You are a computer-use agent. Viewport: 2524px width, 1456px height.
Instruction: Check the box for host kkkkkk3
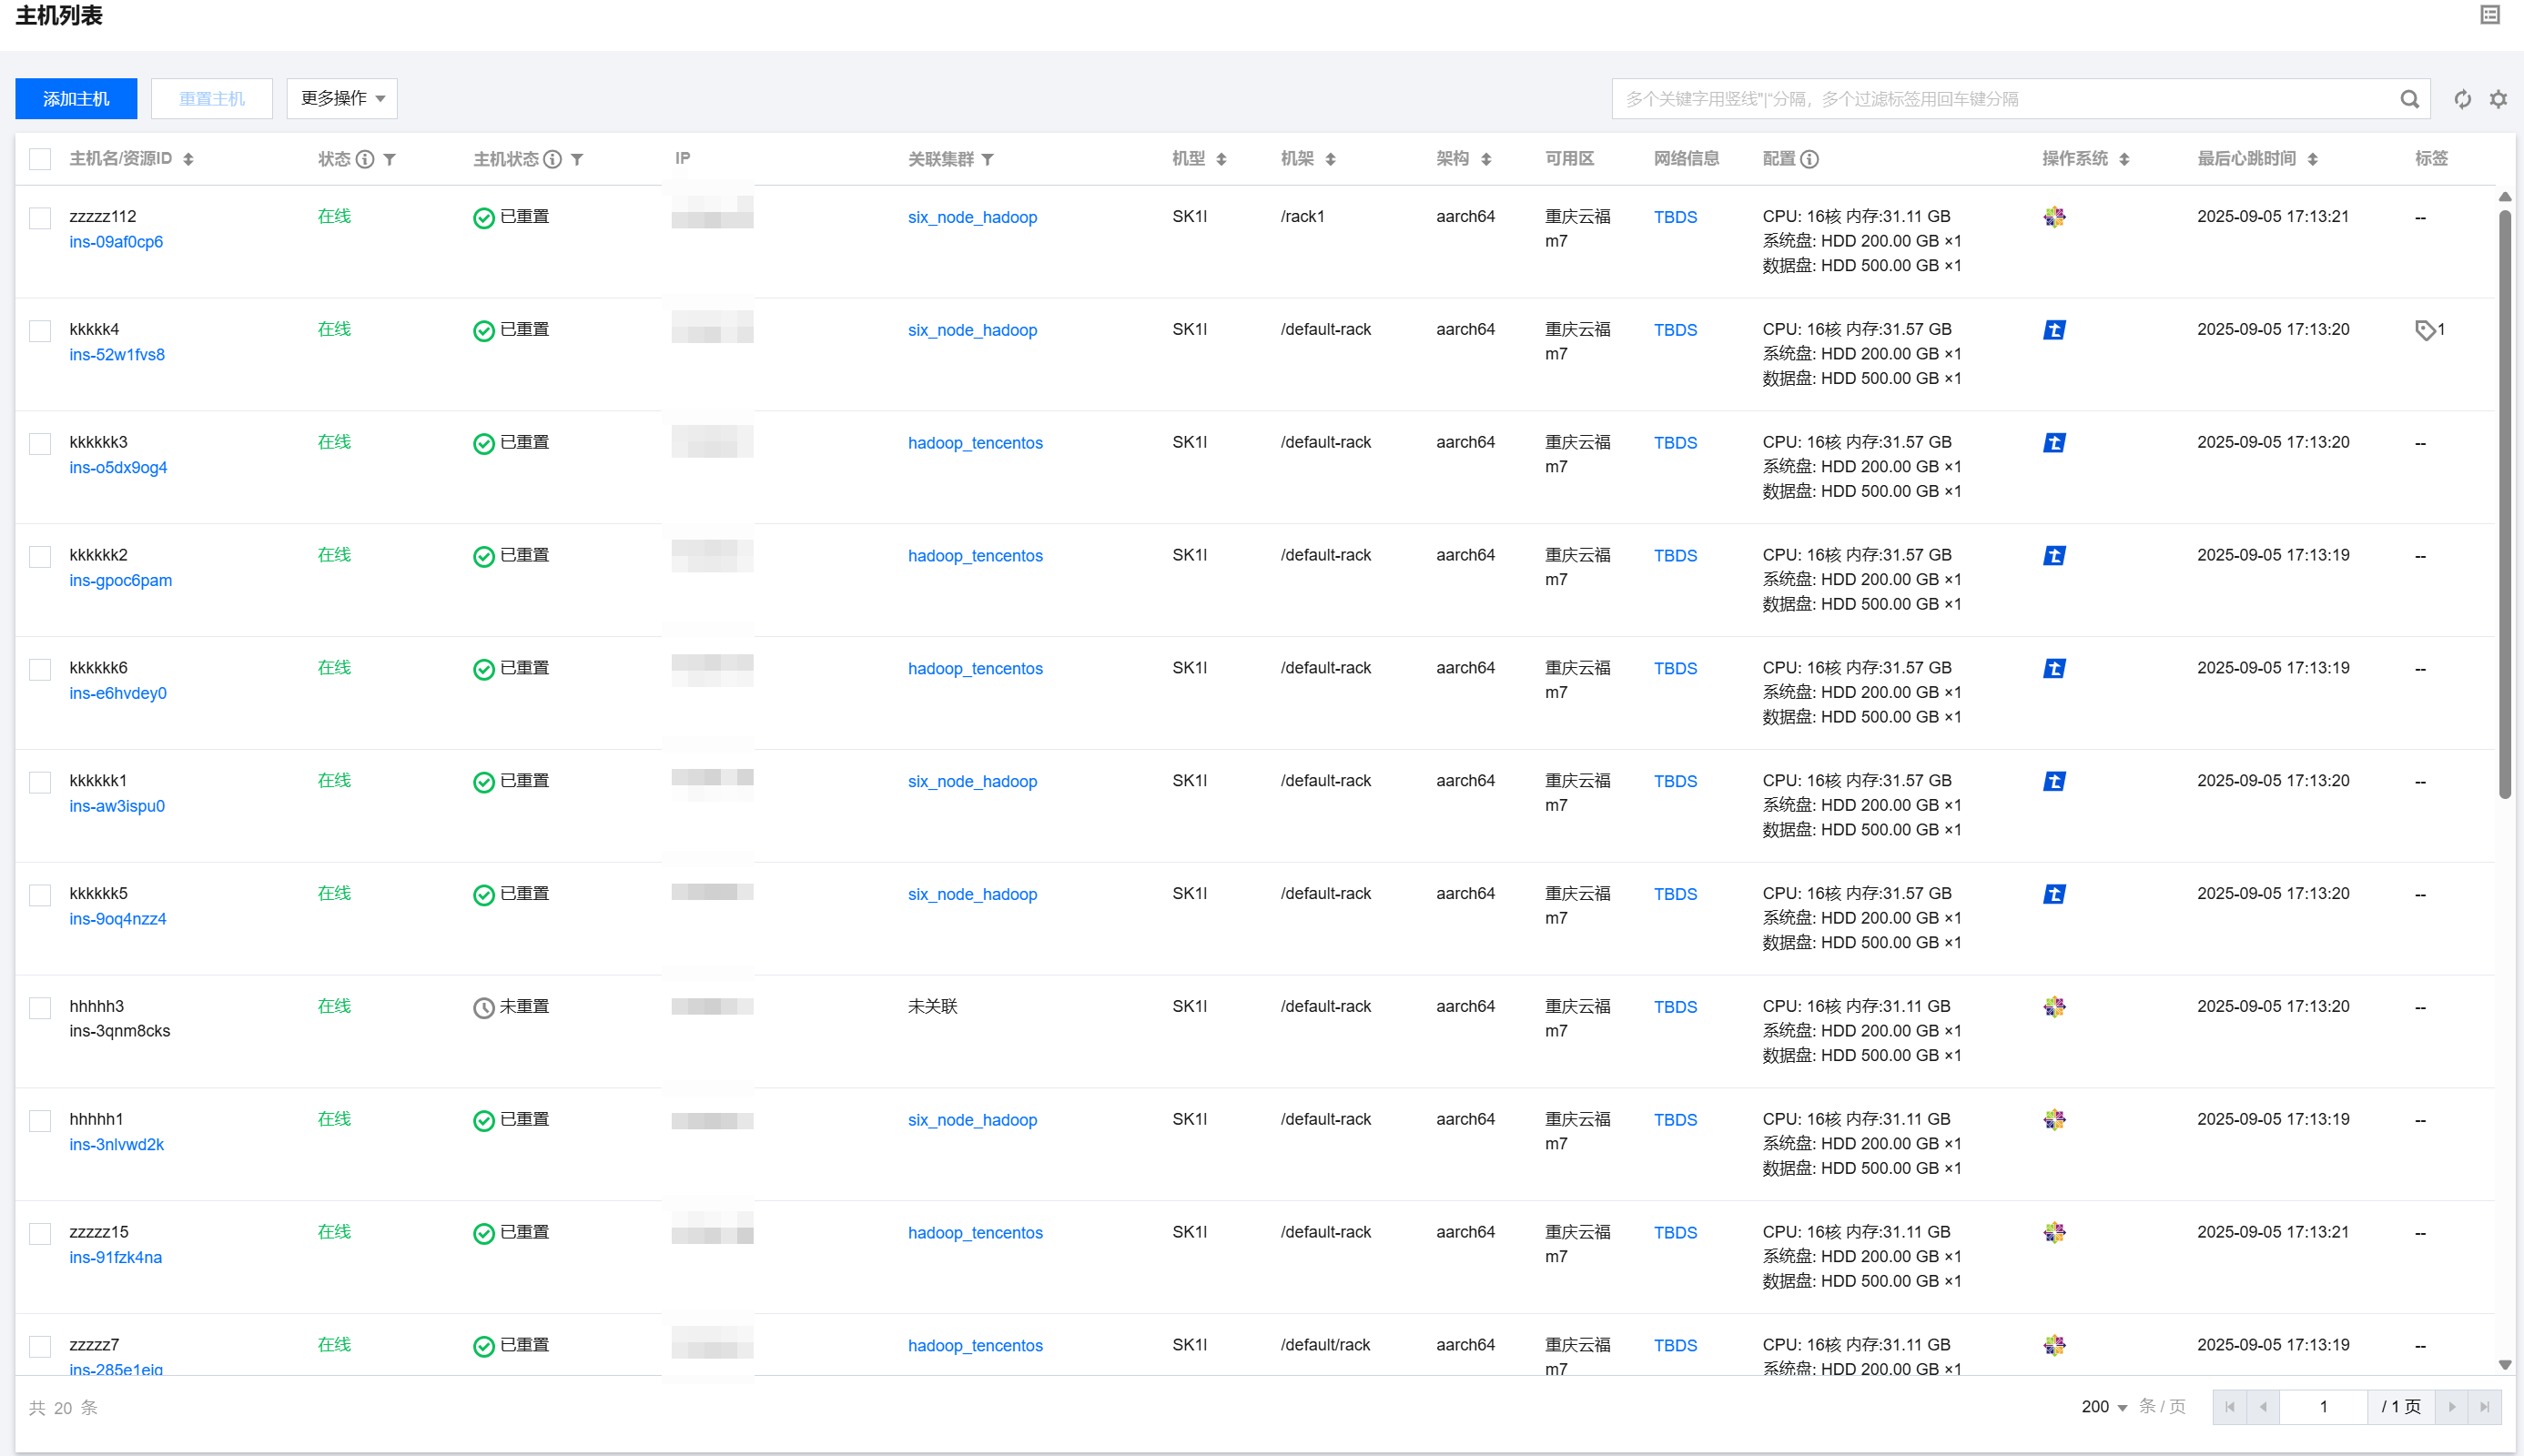tap(40, 443)
